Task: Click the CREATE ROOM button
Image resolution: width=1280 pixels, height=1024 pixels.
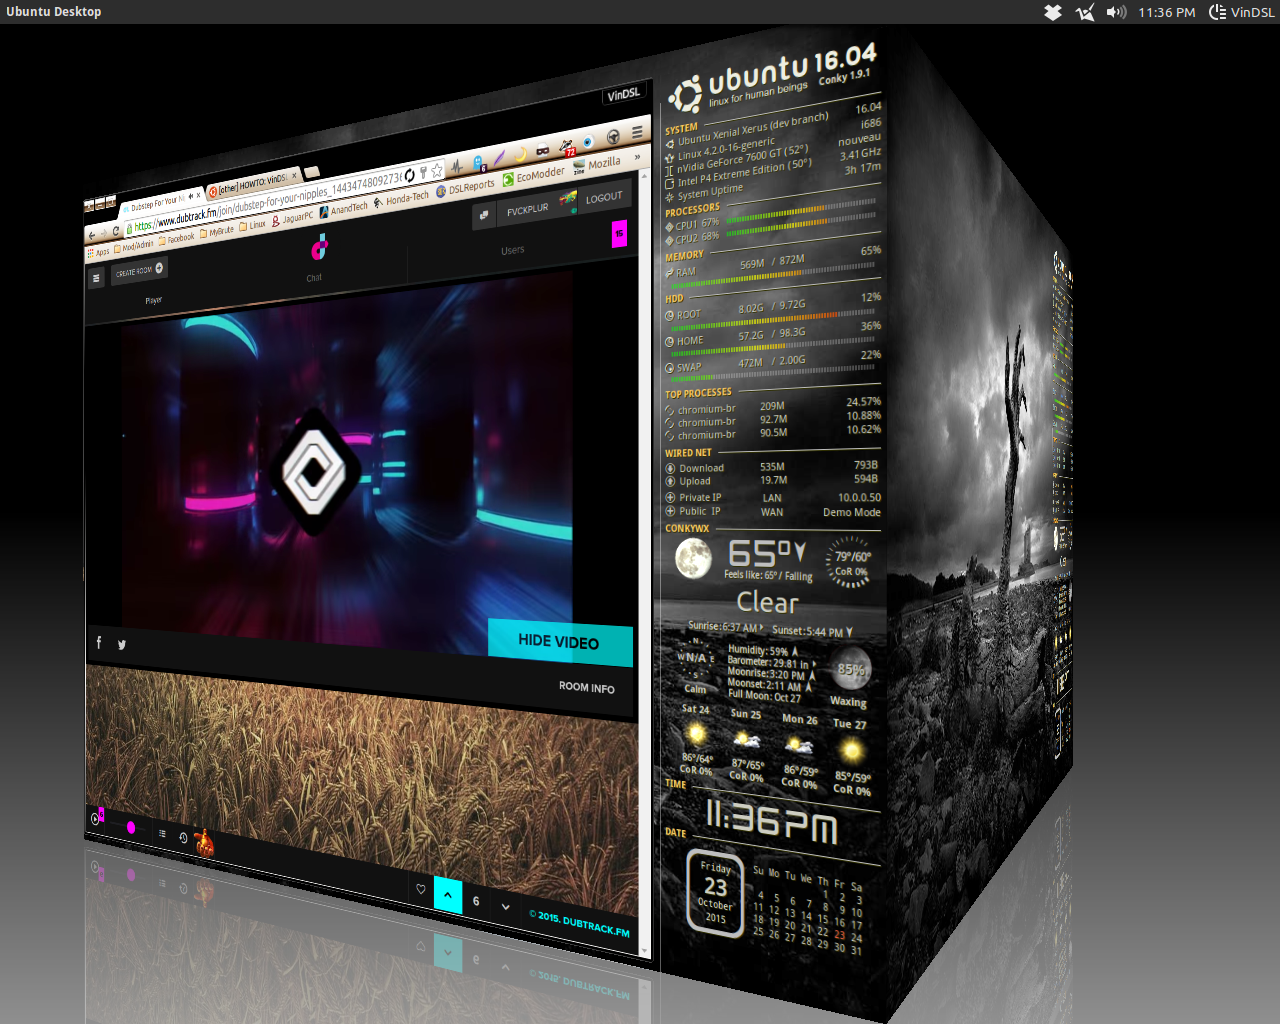Action: 139,270
